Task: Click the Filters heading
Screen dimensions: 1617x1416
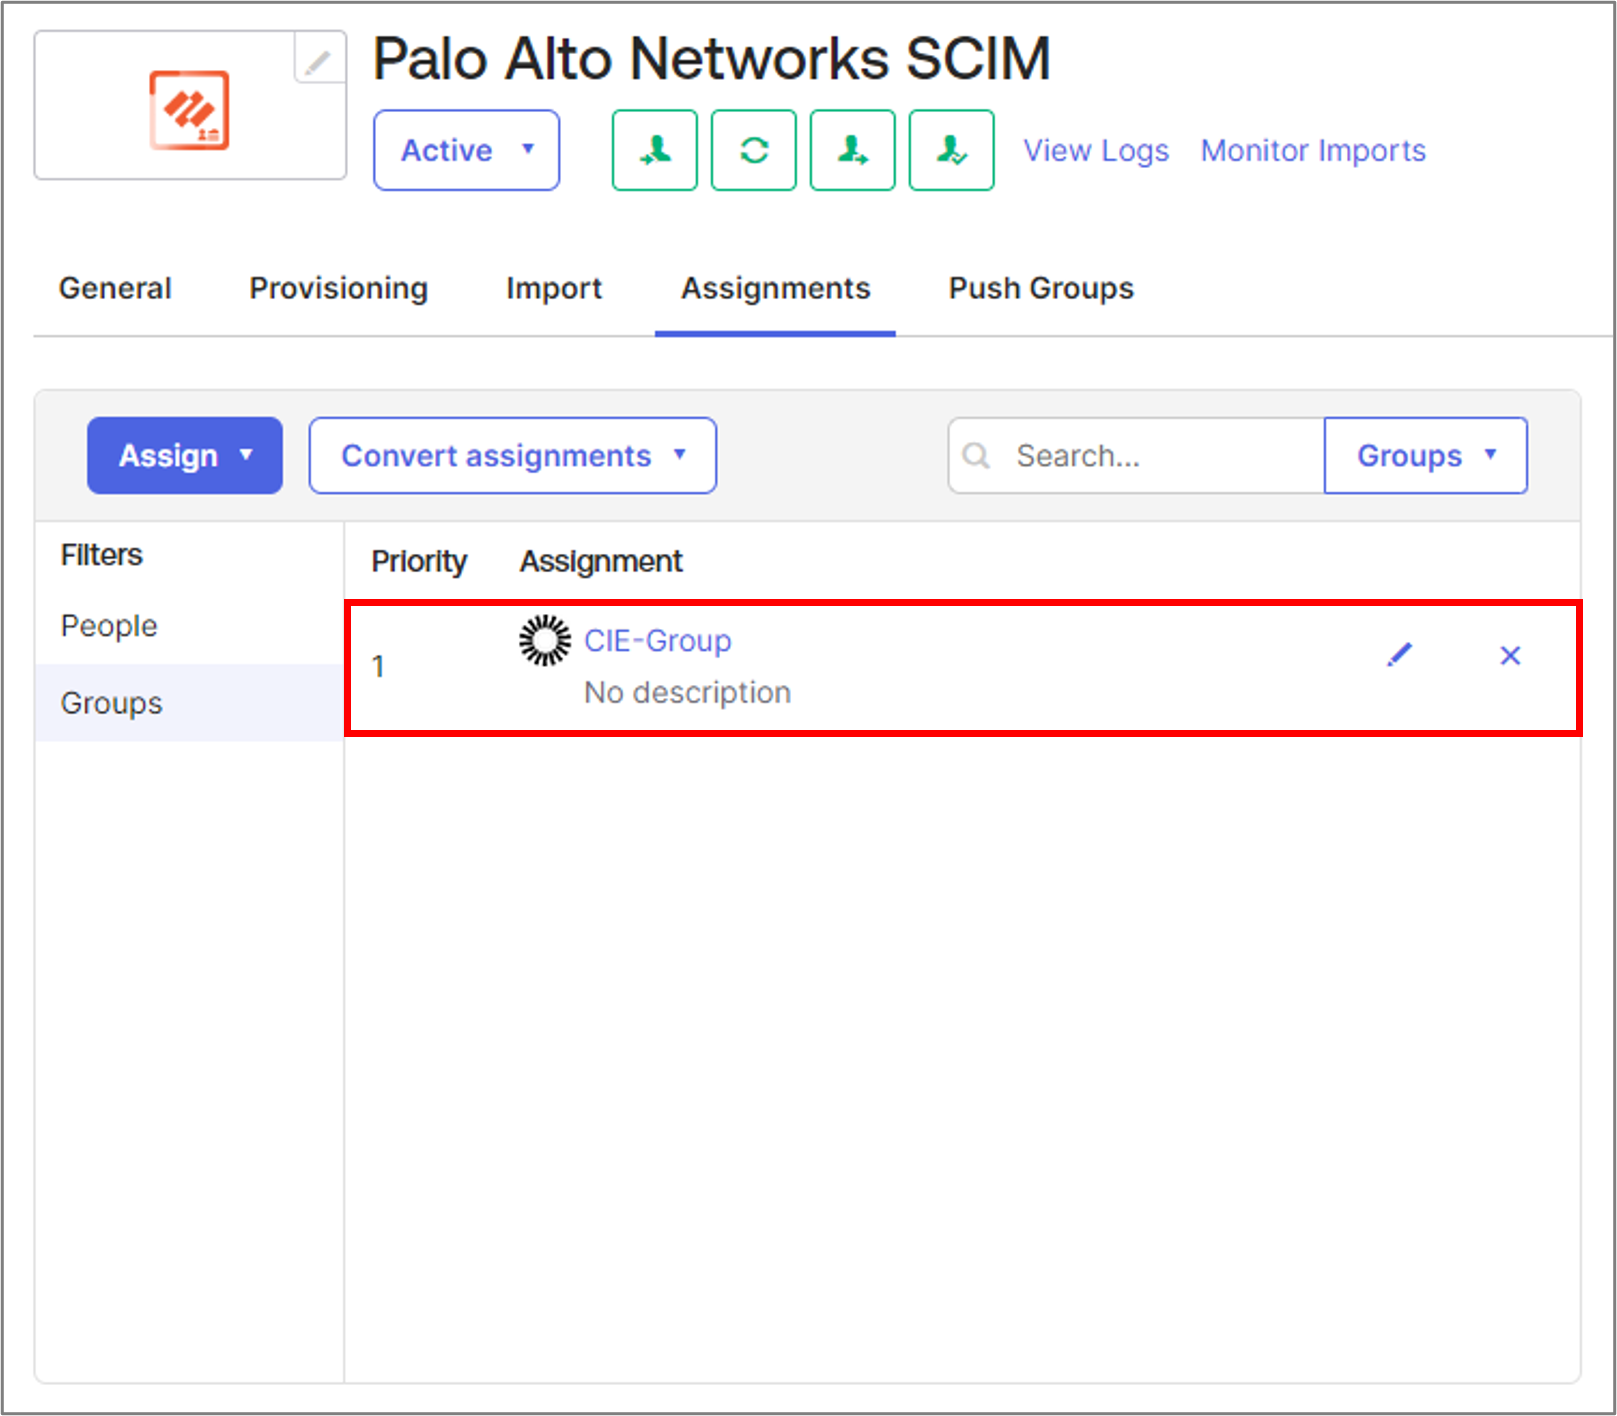Action: click(102, 555)
